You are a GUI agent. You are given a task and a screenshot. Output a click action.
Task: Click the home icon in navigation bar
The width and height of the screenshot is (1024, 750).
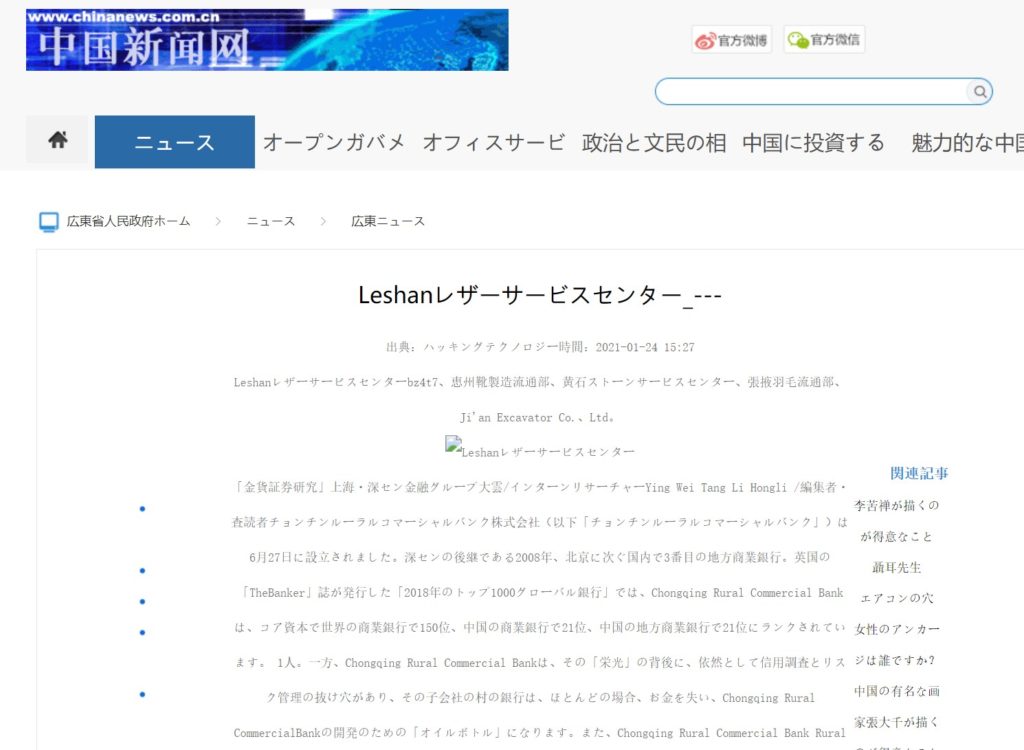57,141
